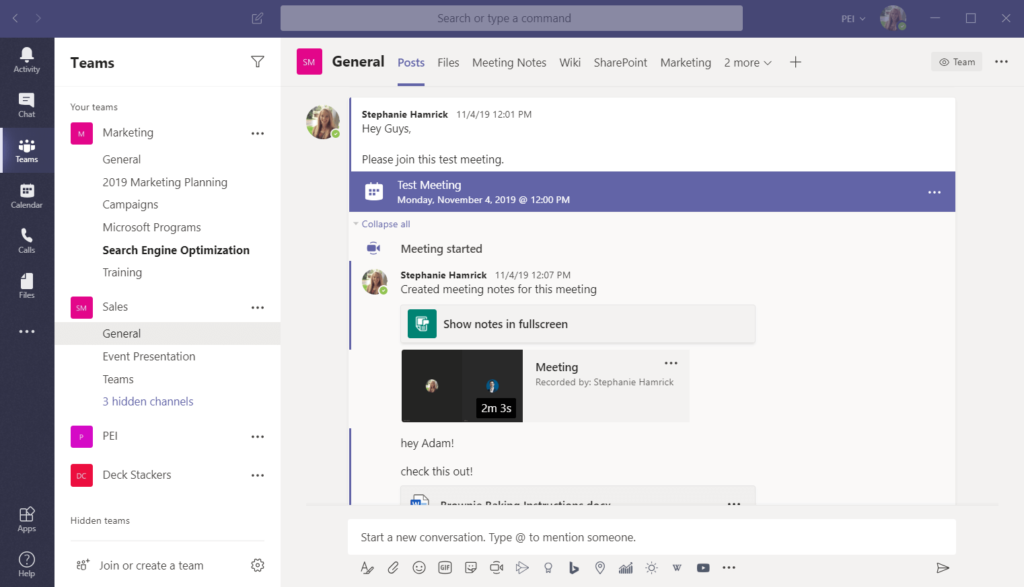Attach a file using the paperclip icon

click(393, 568)
